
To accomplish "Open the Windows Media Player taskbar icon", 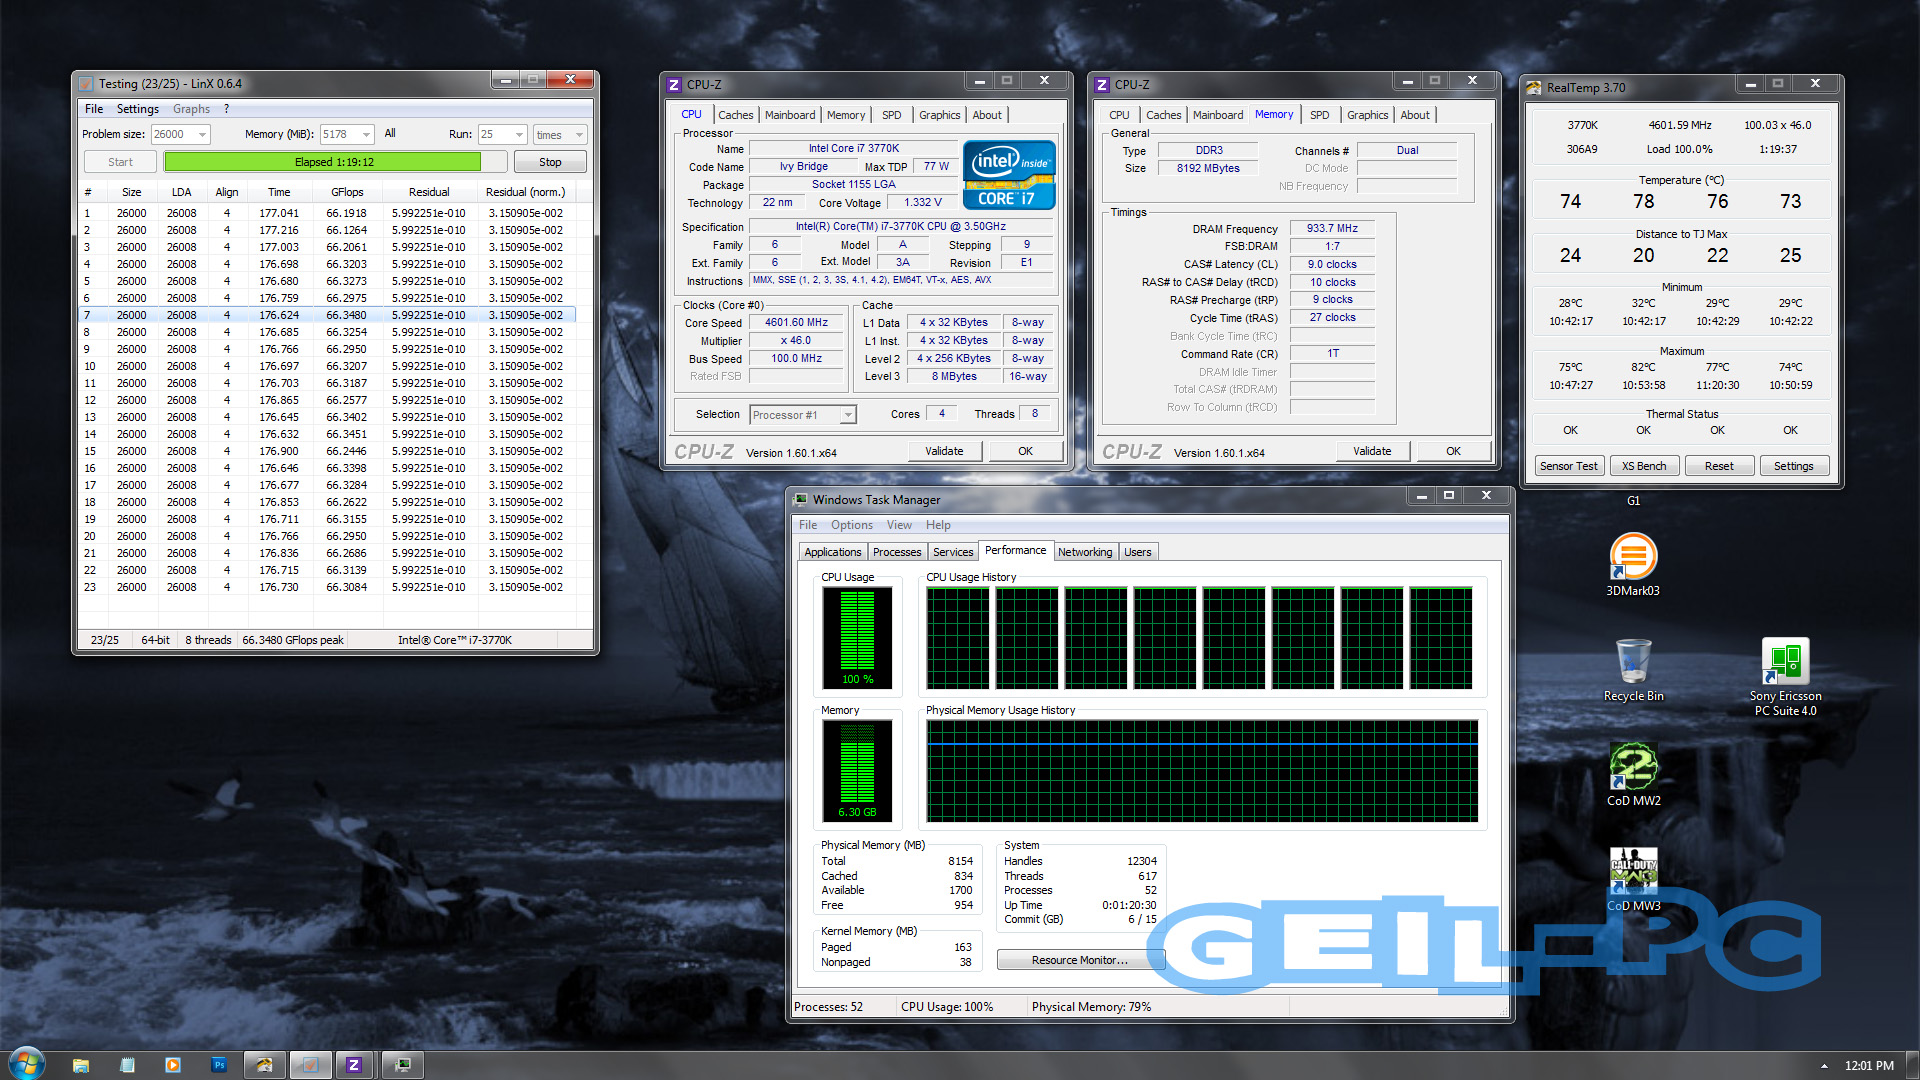I will click(x=173, y=1065).
